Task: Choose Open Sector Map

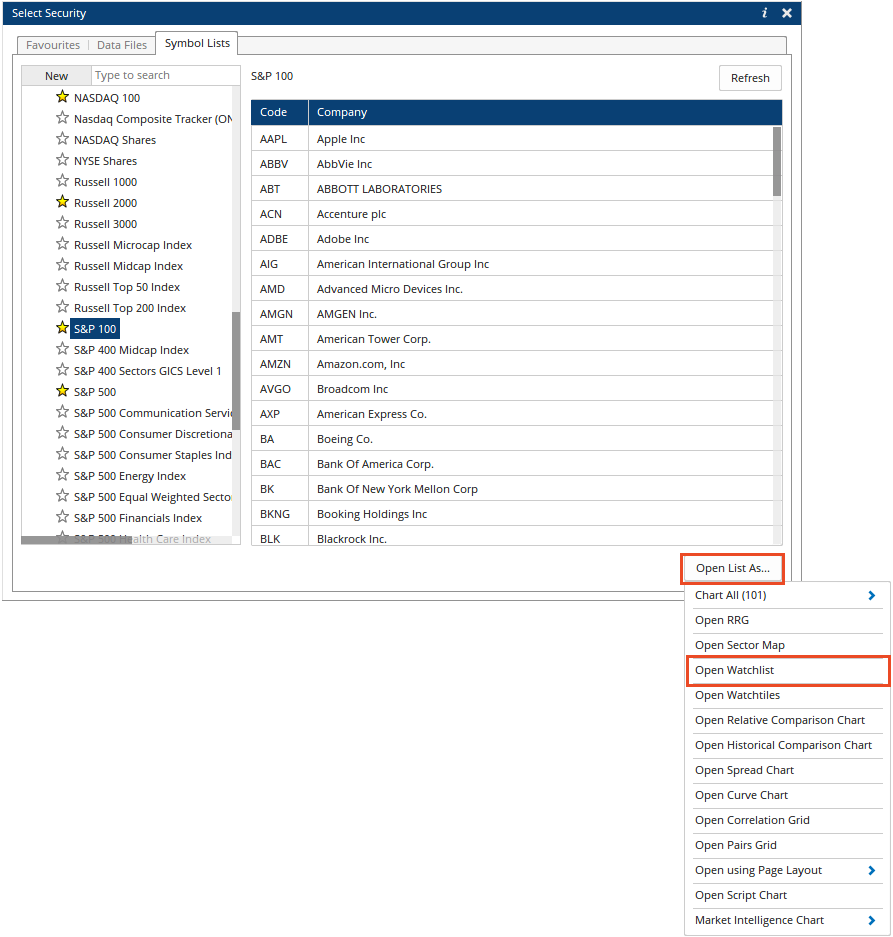Action: (x=788, y=645)
